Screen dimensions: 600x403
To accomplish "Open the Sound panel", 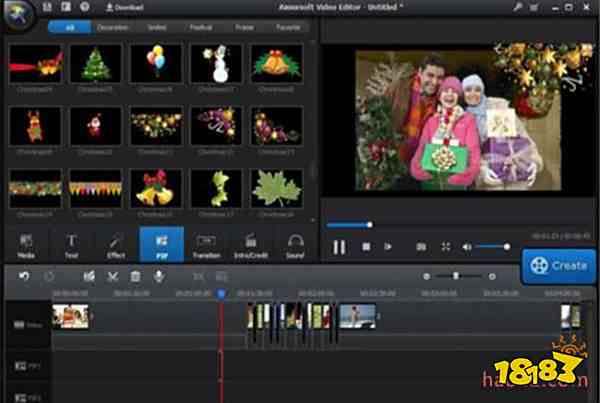I will (x=295, y=245).
